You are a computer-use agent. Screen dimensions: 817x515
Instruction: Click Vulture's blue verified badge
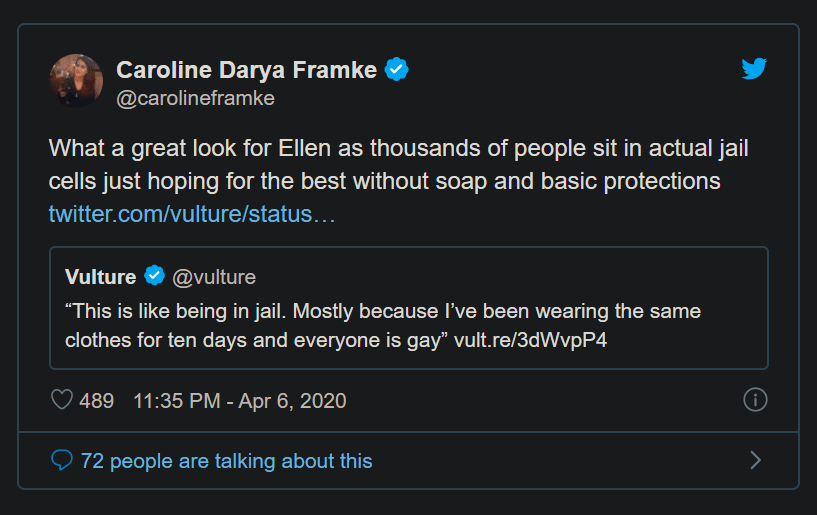point(155,277)
